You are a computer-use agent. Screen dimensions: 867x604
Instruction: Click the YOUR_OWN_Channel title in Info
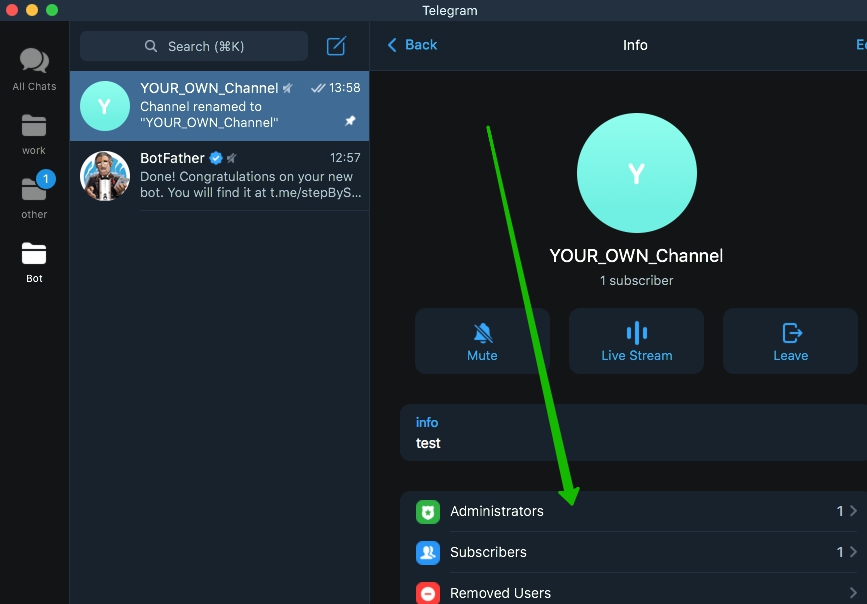pos(636,256)
